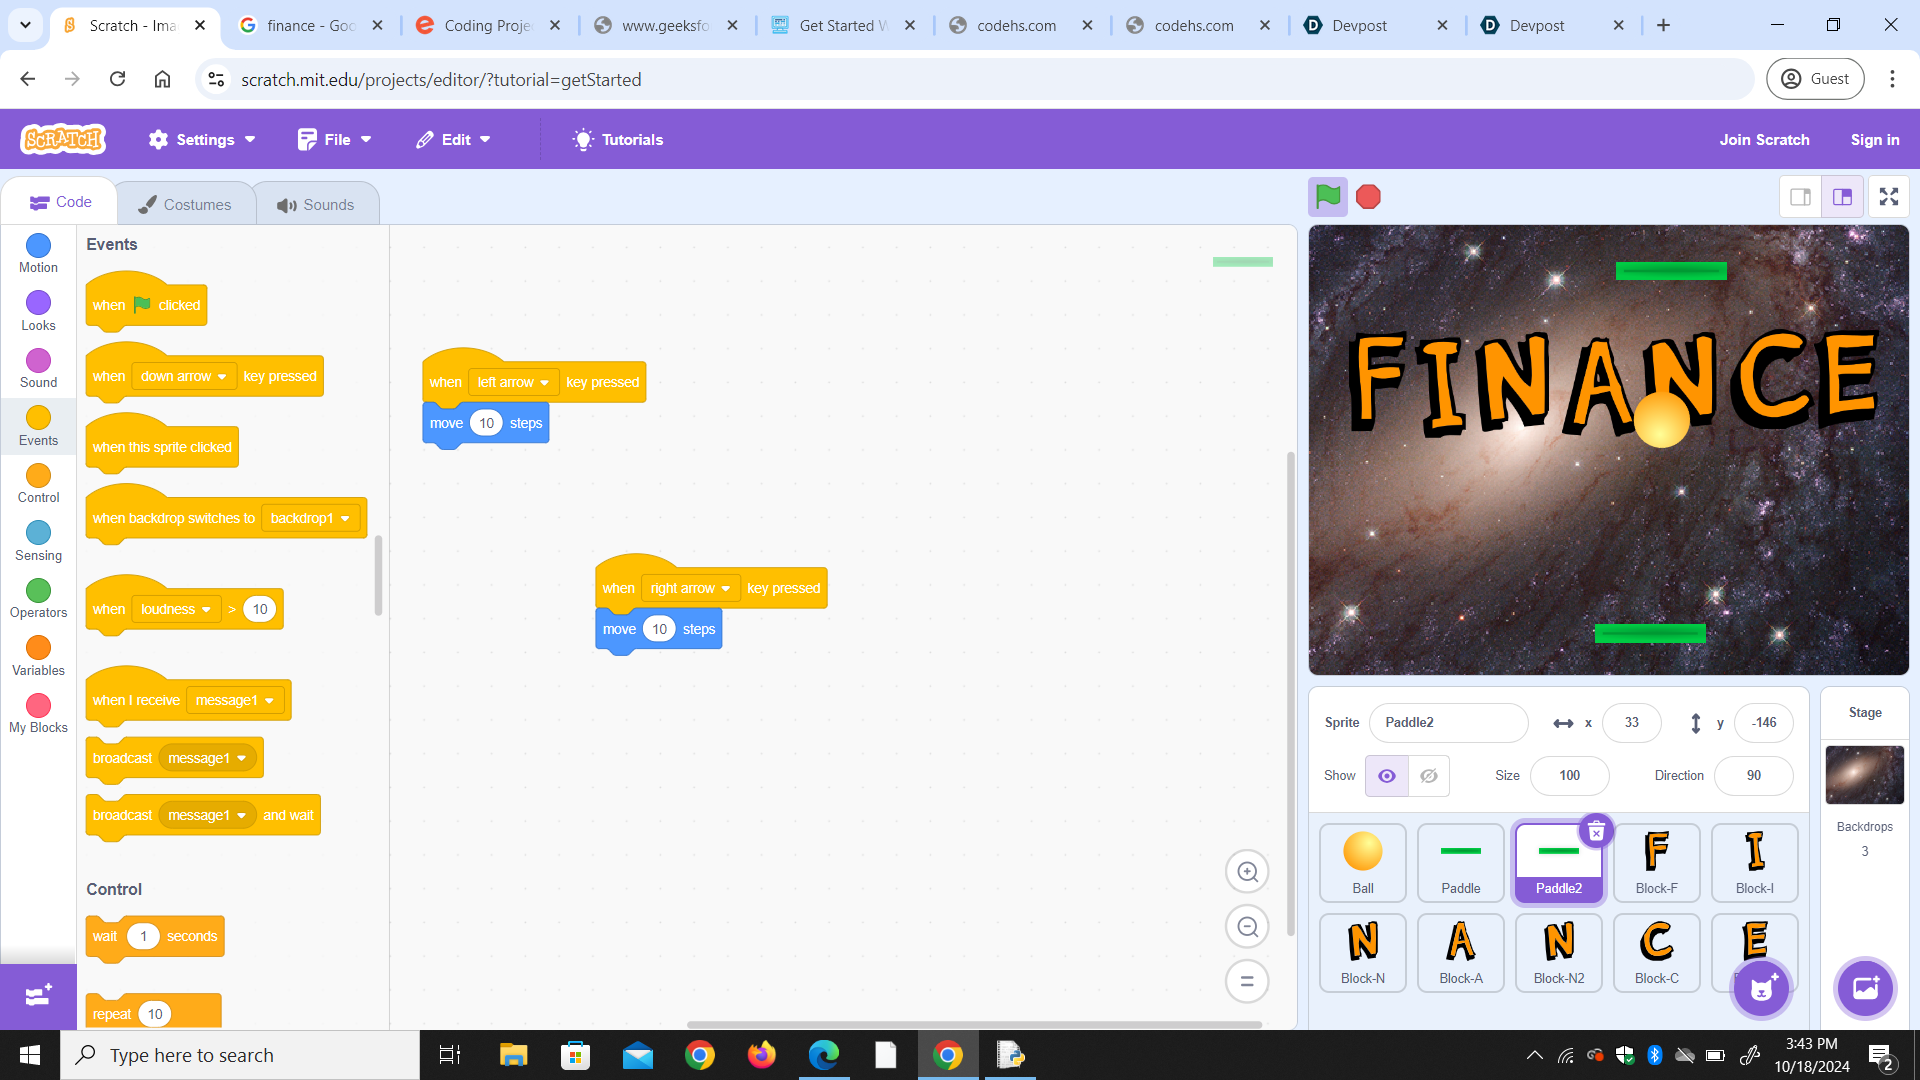This screenshot has width=1920, height=1080.
Task: Click the Choose a Sprite cat button
Action: pyautogui.click(x=1761, y=990)
